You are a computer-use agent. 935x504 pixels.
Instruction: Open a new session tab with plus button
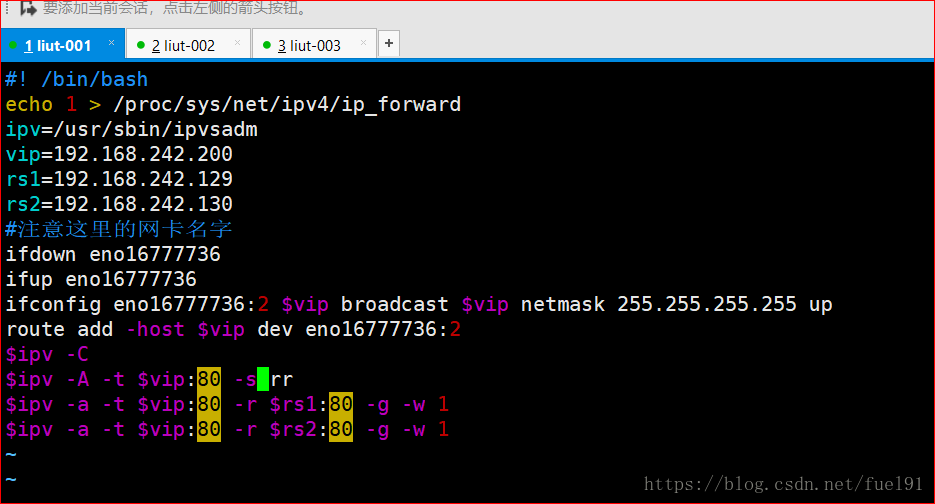coord(389,43)
